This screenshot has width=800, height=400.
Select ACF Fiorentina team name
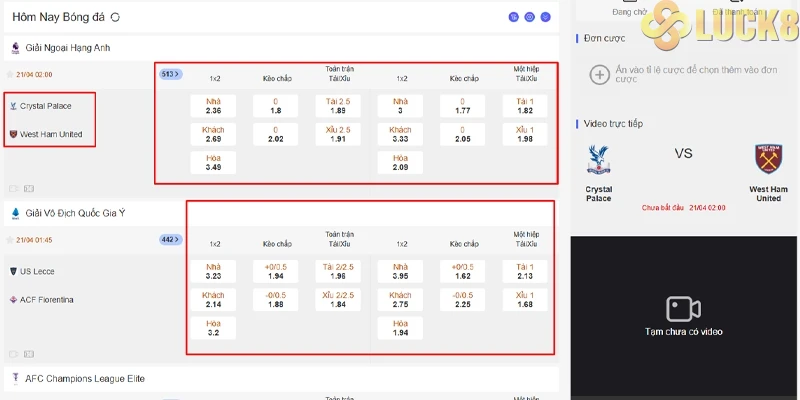[x=46, y=299]
